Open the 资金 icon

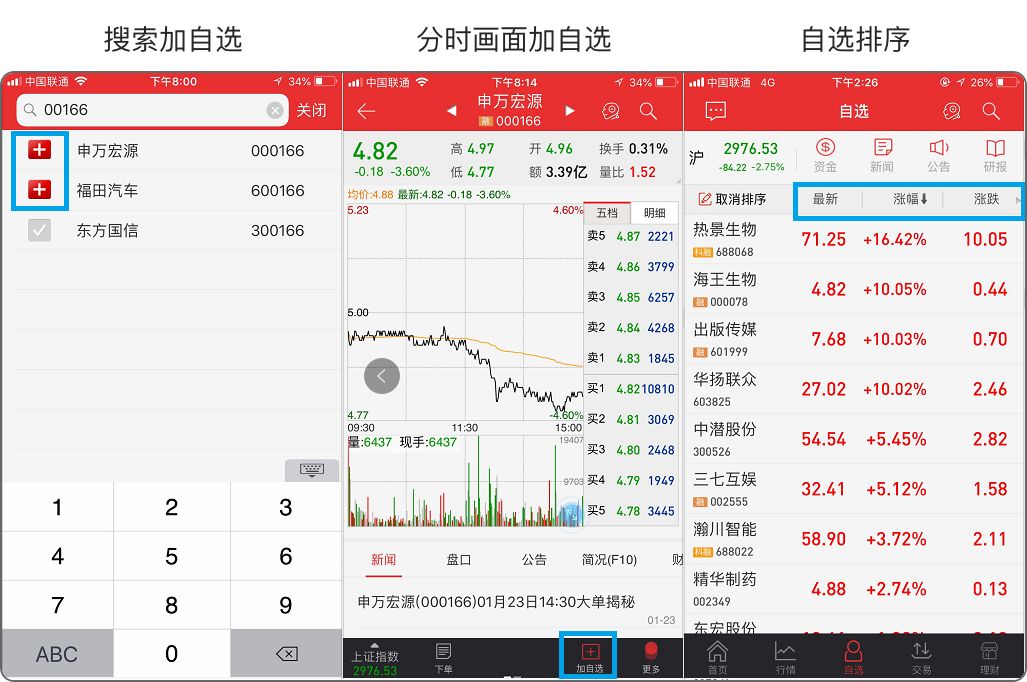point(825,155)
